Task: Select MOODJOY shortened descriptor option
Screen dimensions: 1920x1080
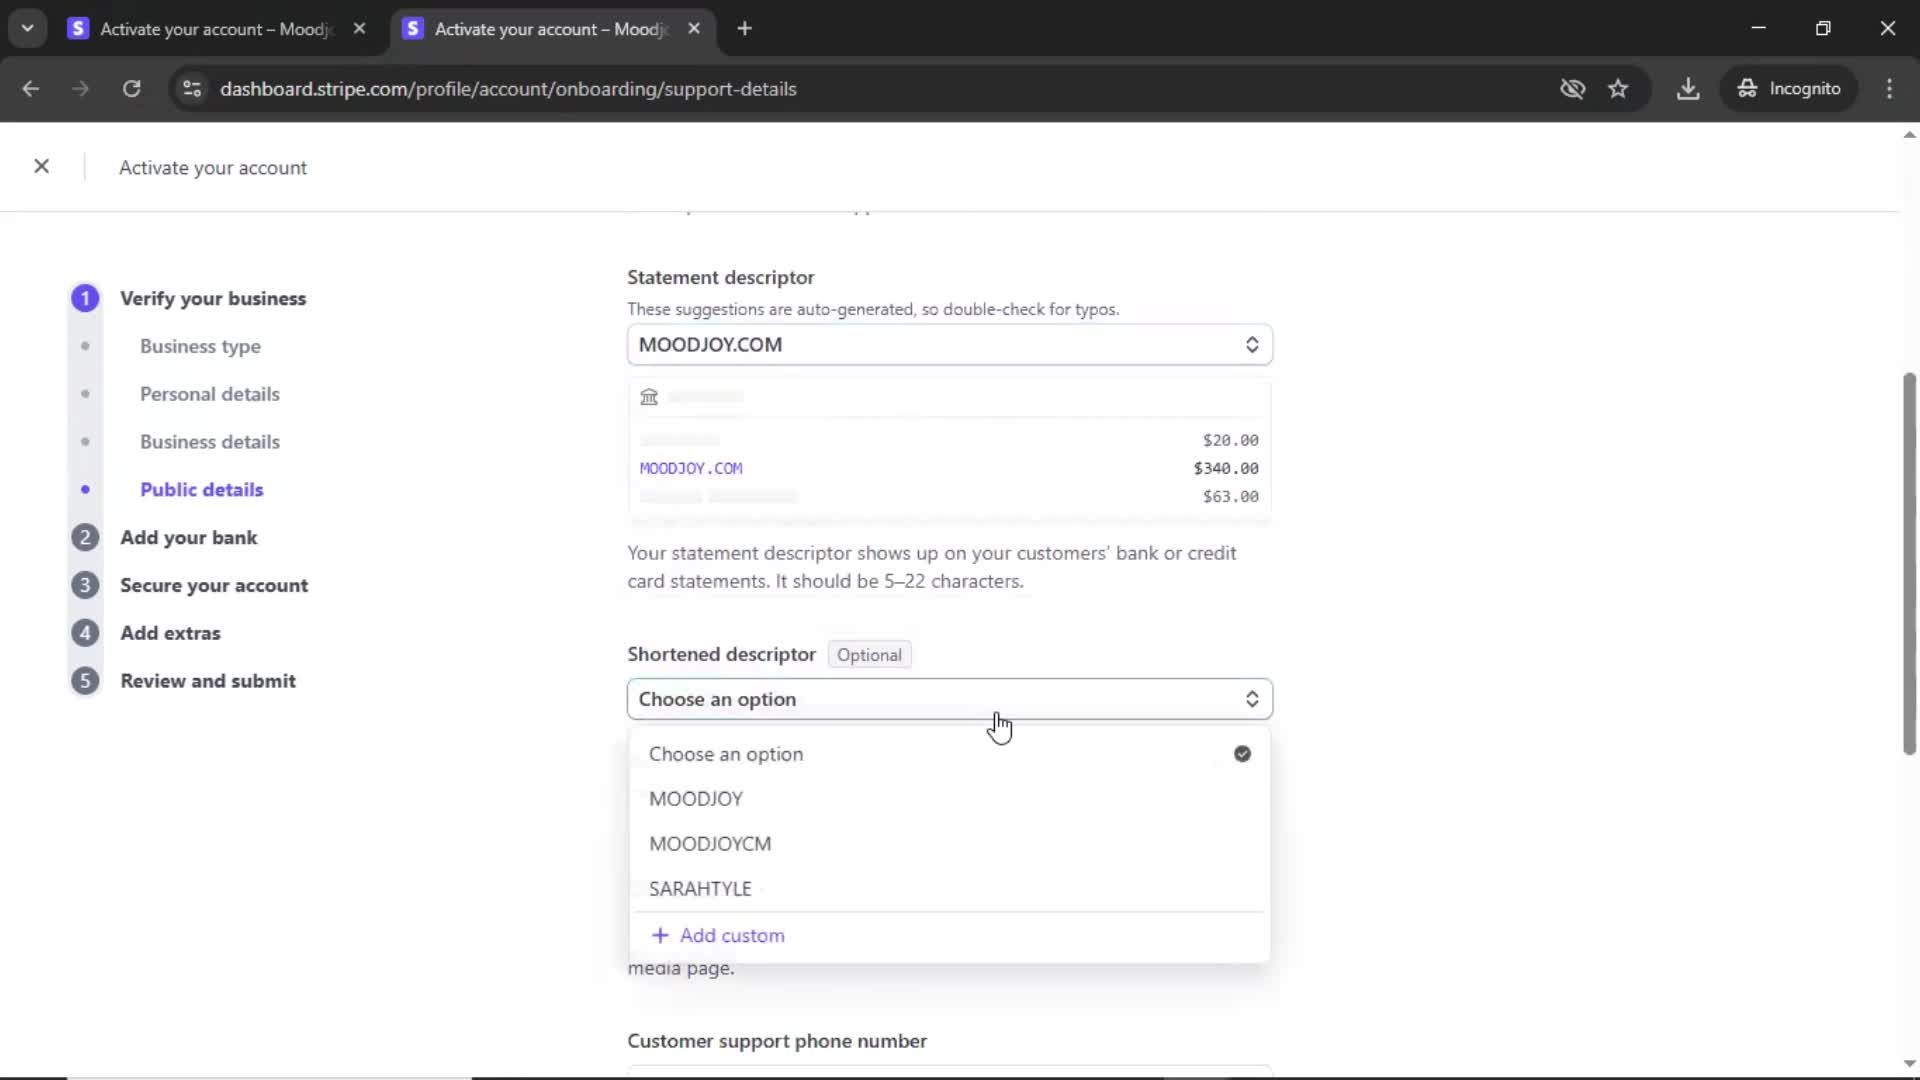Action: [x=696, y=799]
